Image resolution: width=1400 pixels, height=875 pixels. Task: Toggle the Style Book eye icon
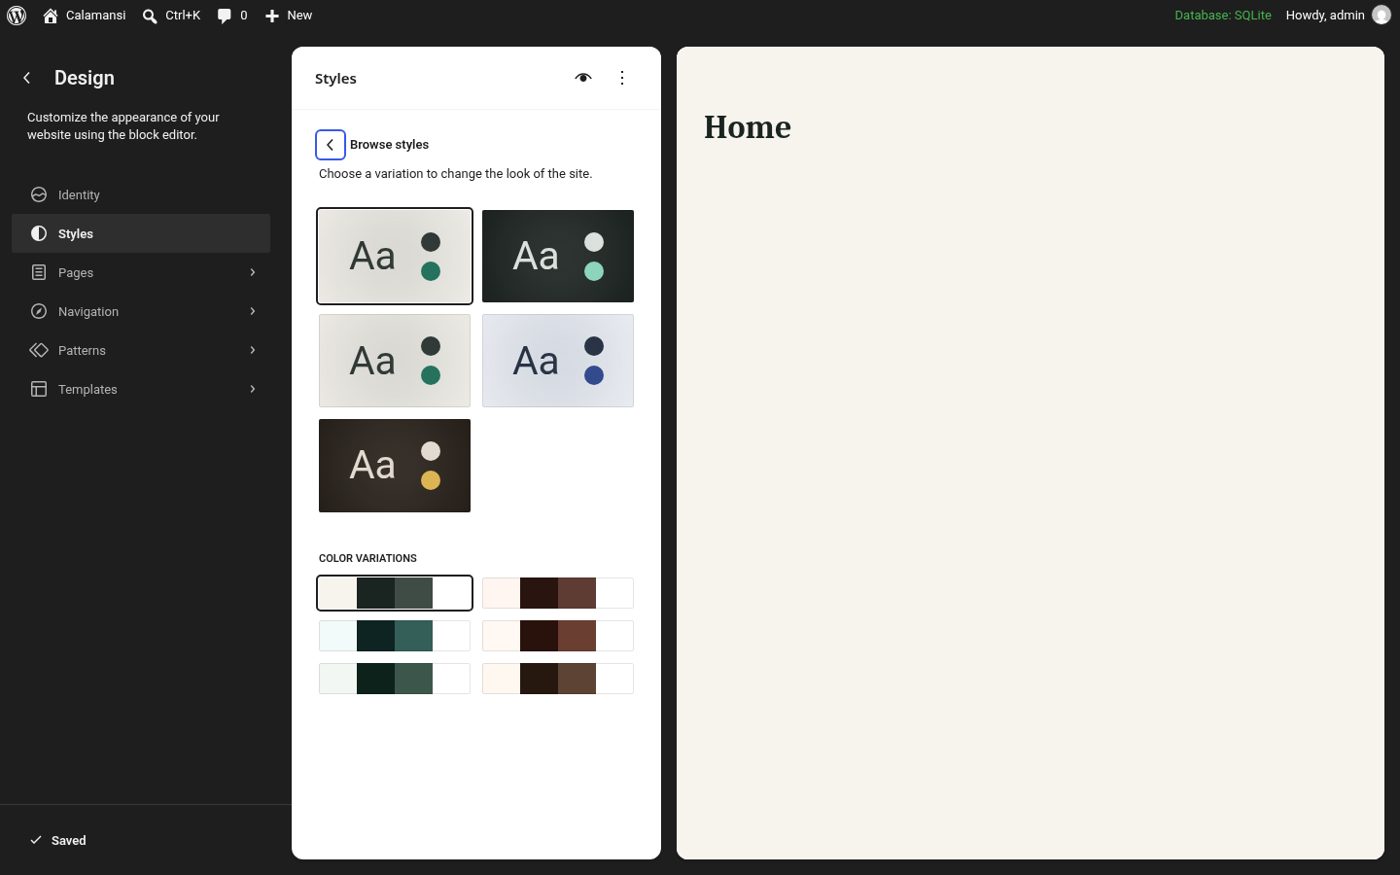583,78
